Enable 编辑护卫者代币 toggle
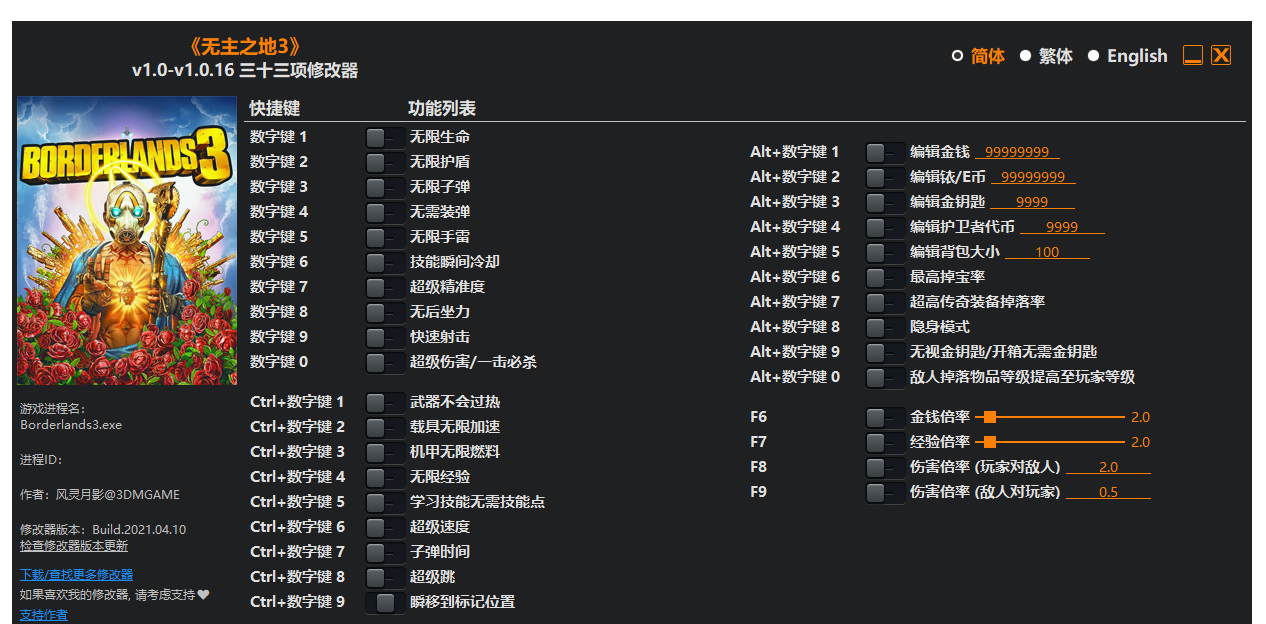Screen dimensions: 1266x624 coord(885,227)
